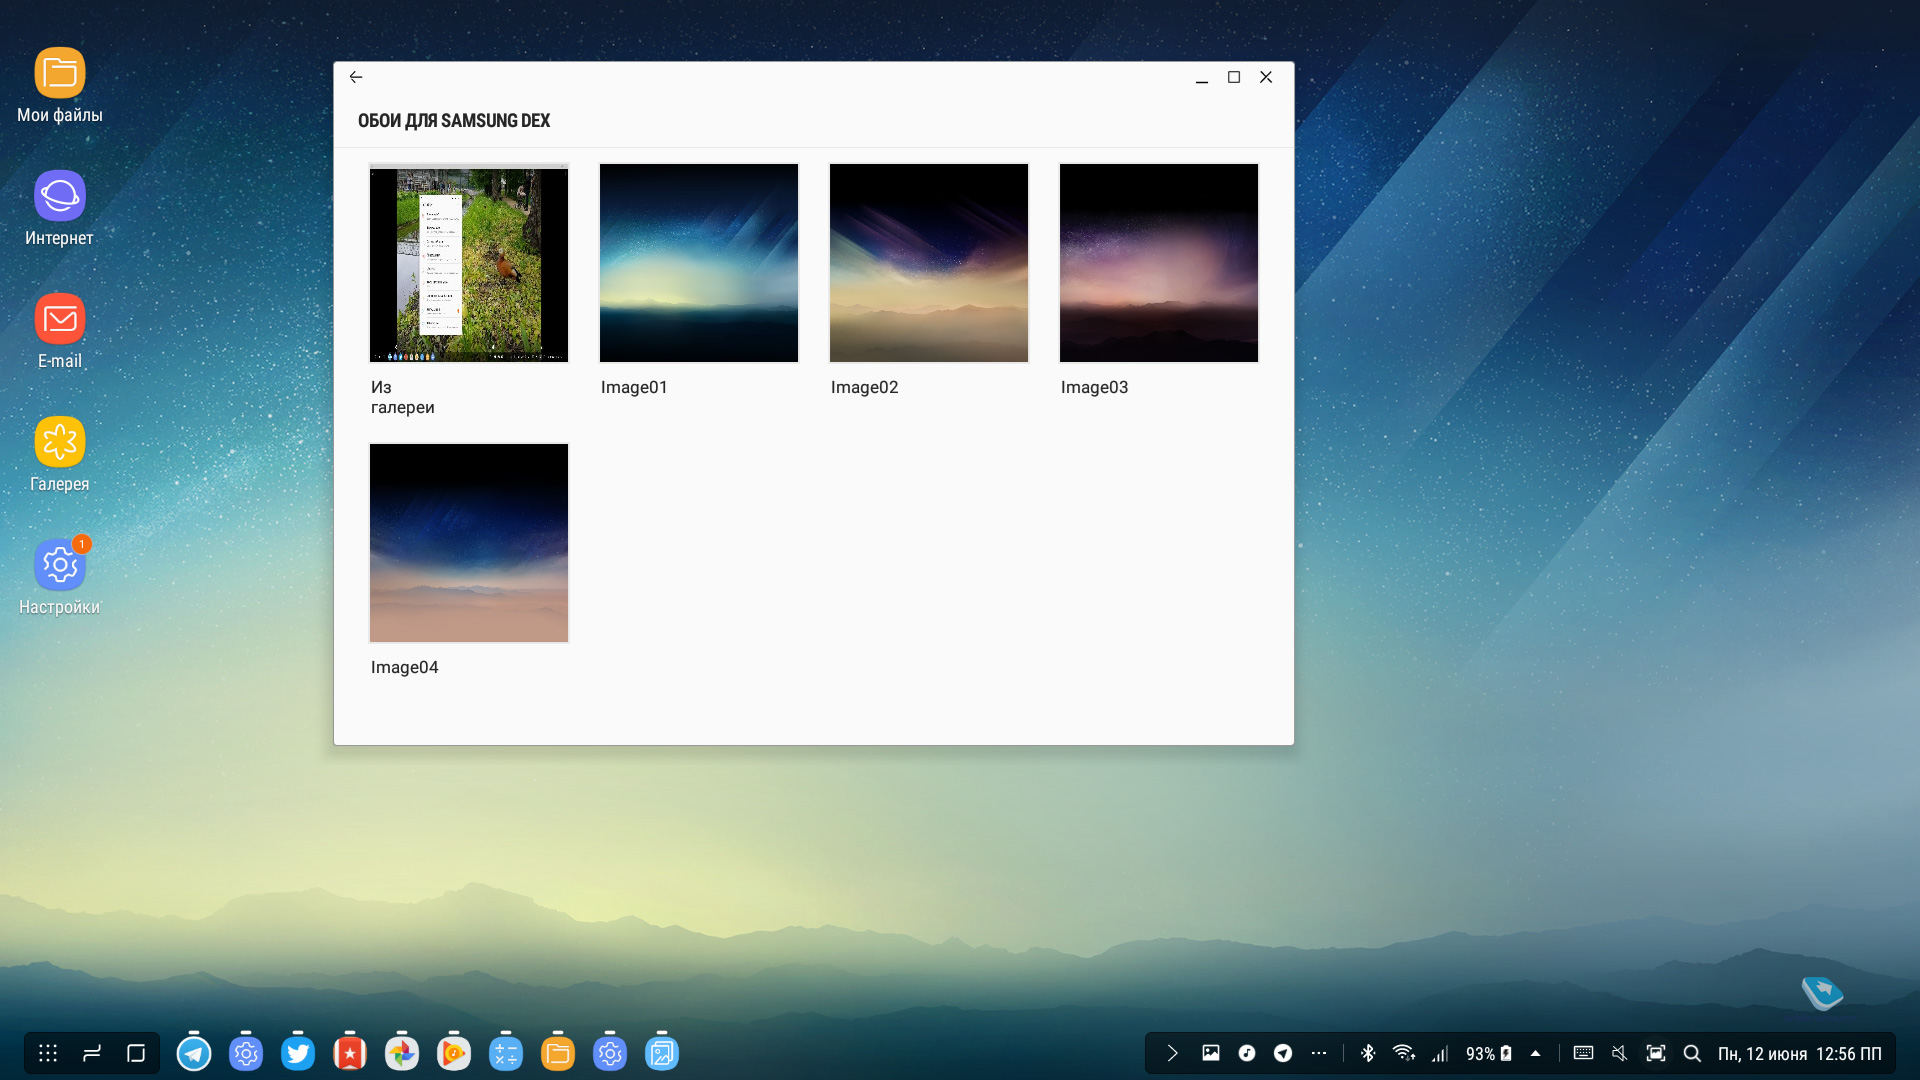Open the wallpapers app icon in taskbar
1920x1080 pixels.
tap(662, 1053)
